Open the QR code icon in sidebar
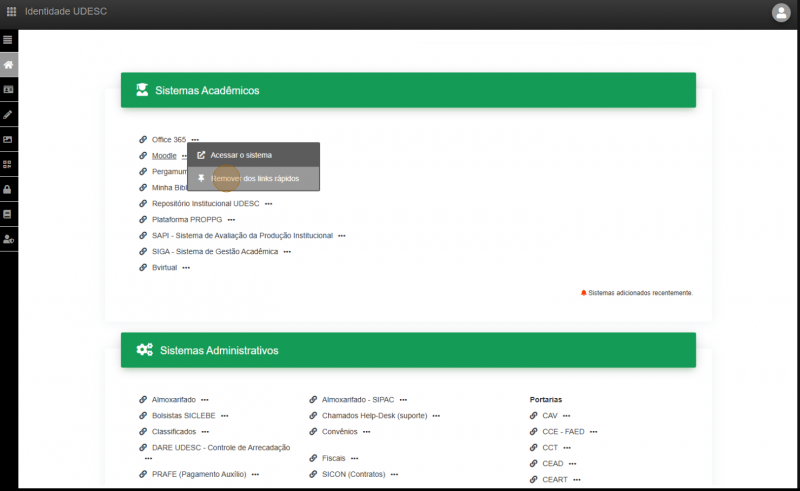Viewport: 800px width, 491px height. 8,164
